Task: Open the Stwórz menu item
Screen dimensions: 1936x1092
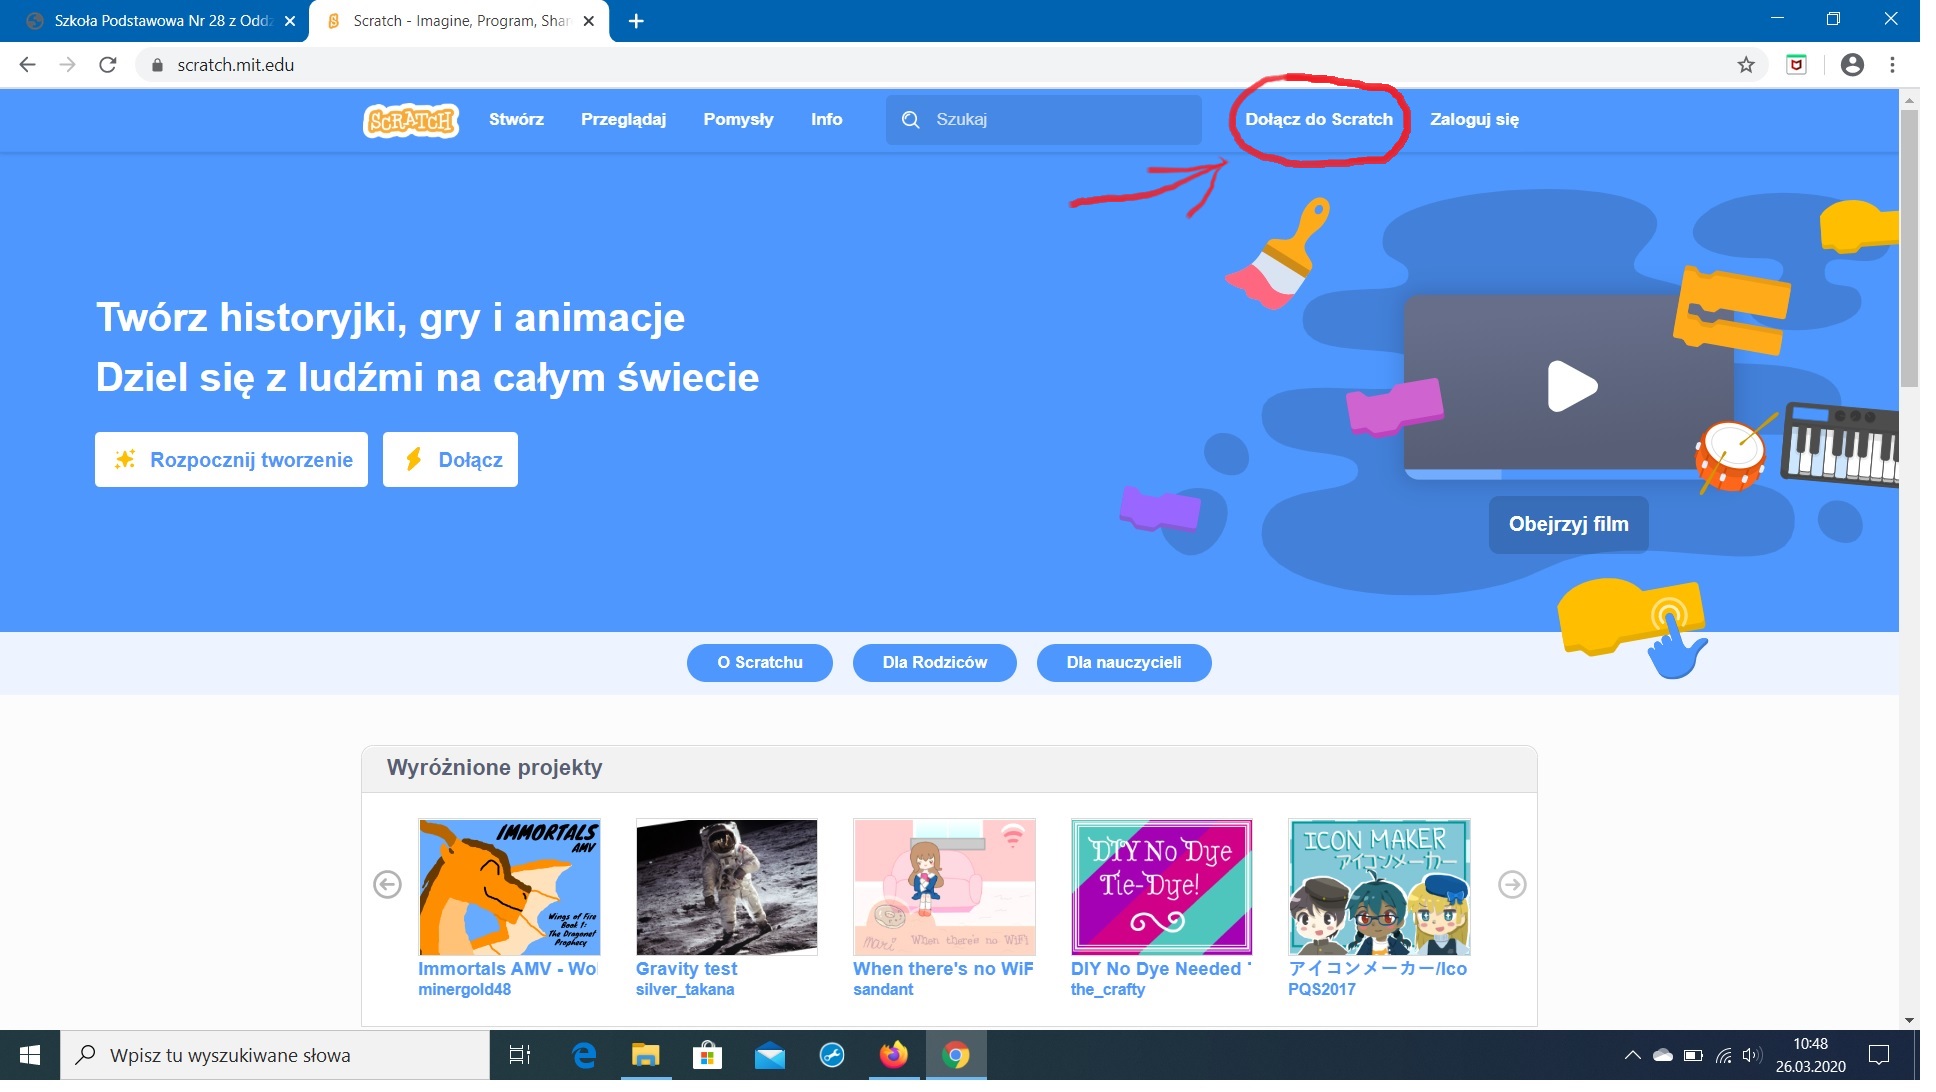Action: [x=516, y=119]
